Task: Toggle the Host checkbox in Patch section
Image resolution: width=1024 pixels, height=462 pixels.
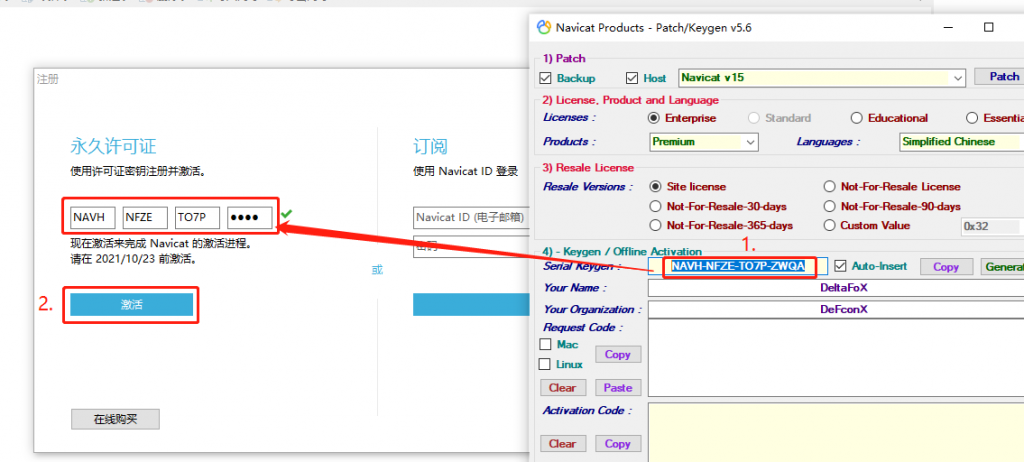Action: coord(632,78)
